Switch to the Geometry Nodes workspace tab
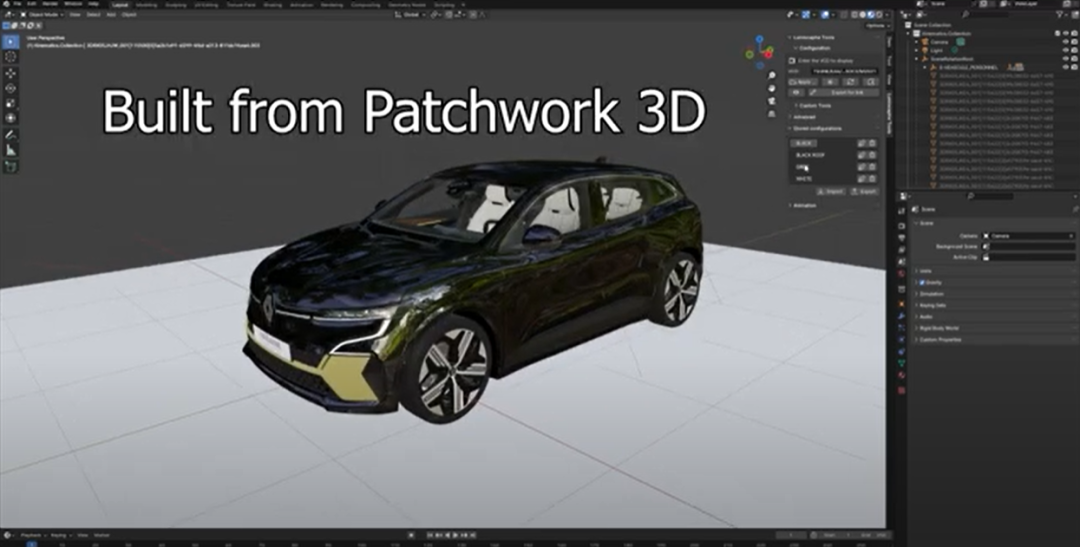This screenshot has width=1080, height=547. pos(406,5)
